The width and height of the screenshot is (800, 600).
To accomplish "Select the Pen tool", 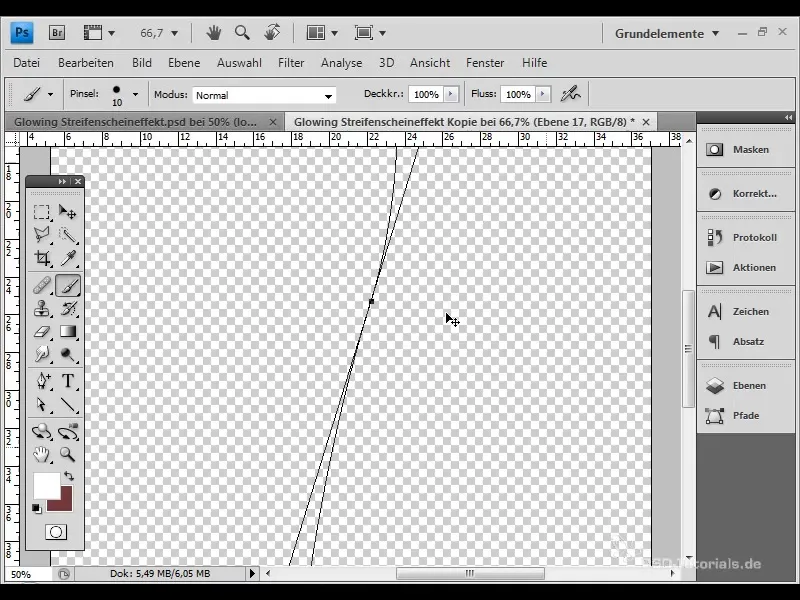I will [42, 381].
